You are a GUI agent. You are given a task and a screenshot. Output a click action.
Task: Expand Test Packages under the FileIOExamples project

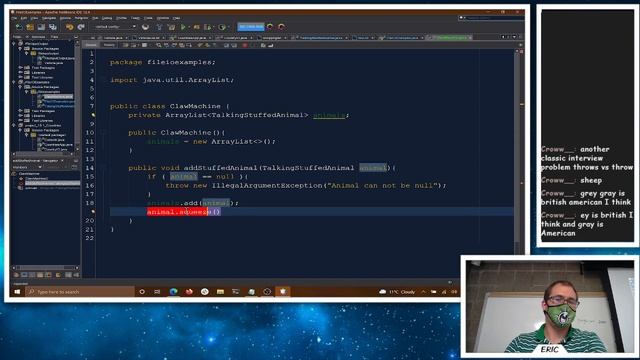click(x=20, y=111)
